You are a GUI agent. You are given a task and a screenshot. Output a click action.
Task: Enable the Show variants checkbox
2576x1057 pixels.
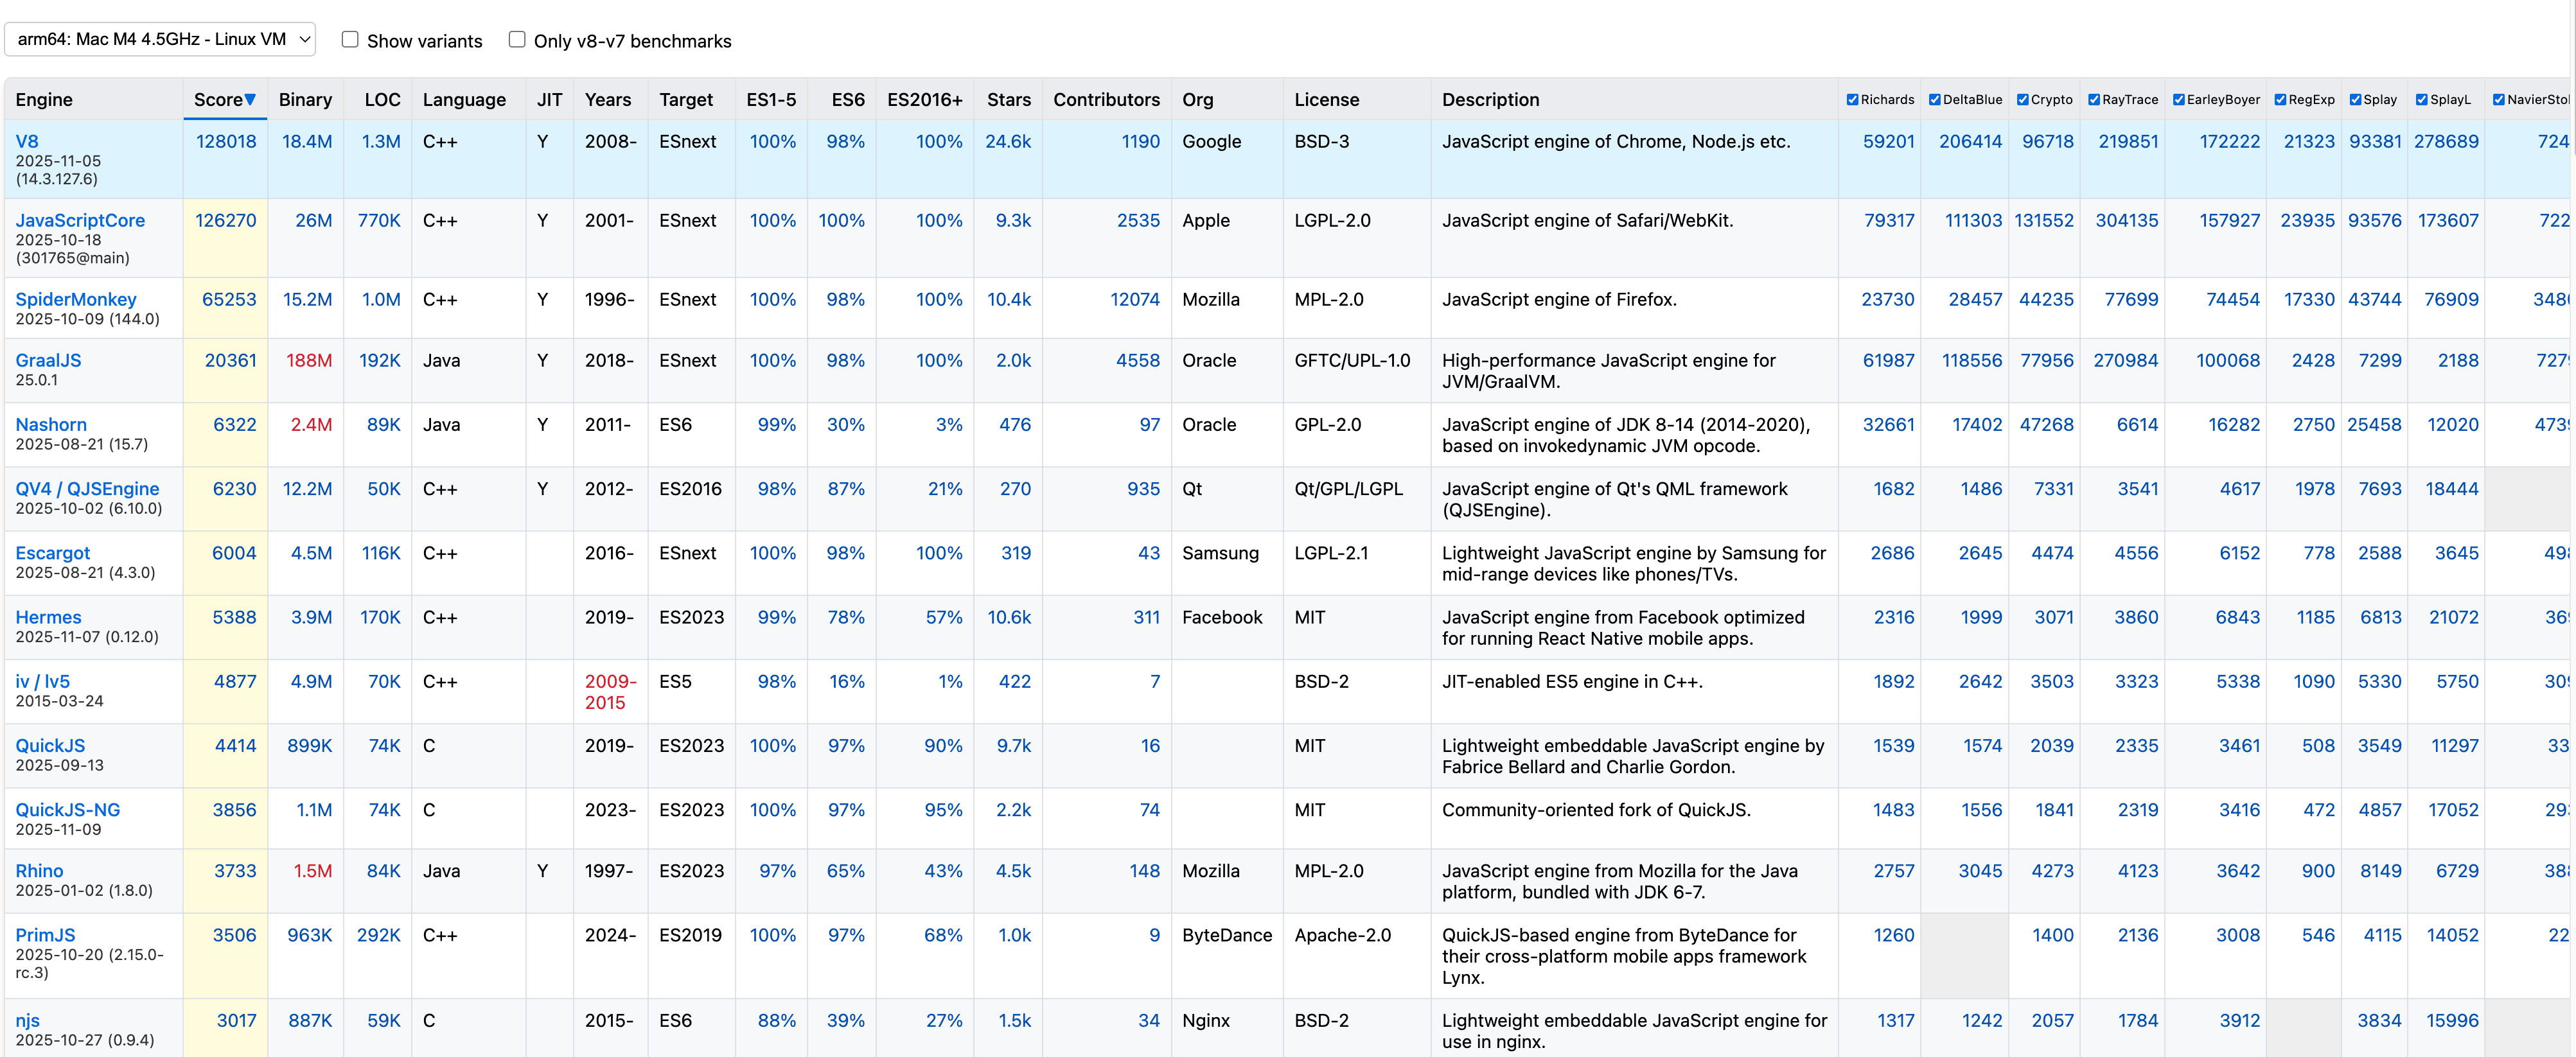pyautogui.click(x=350, y=39)
